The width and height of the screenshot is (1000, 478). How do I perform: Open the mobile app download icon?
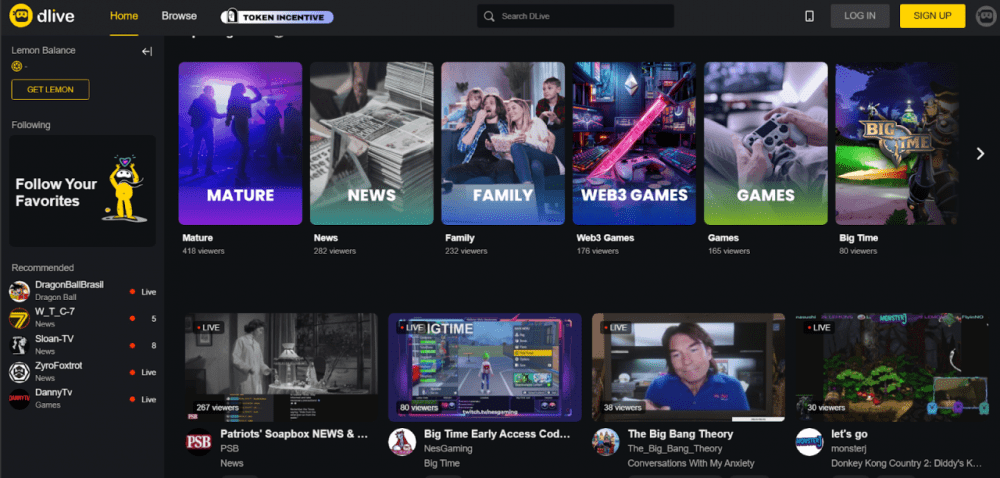point(809,16)
